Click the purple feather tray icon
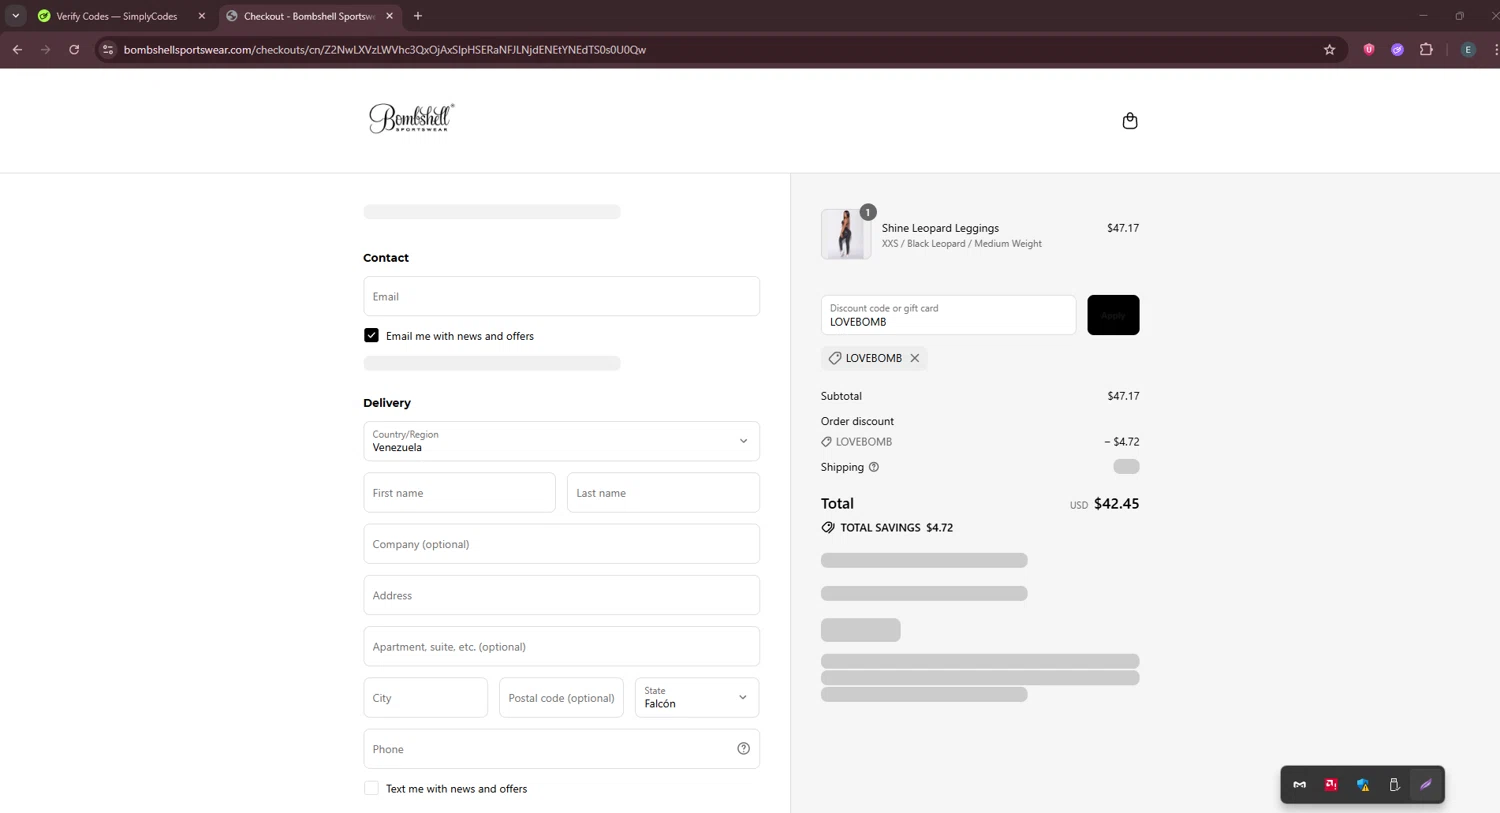Screen dimensions: 1500x813 click(x=1426, y=785)
